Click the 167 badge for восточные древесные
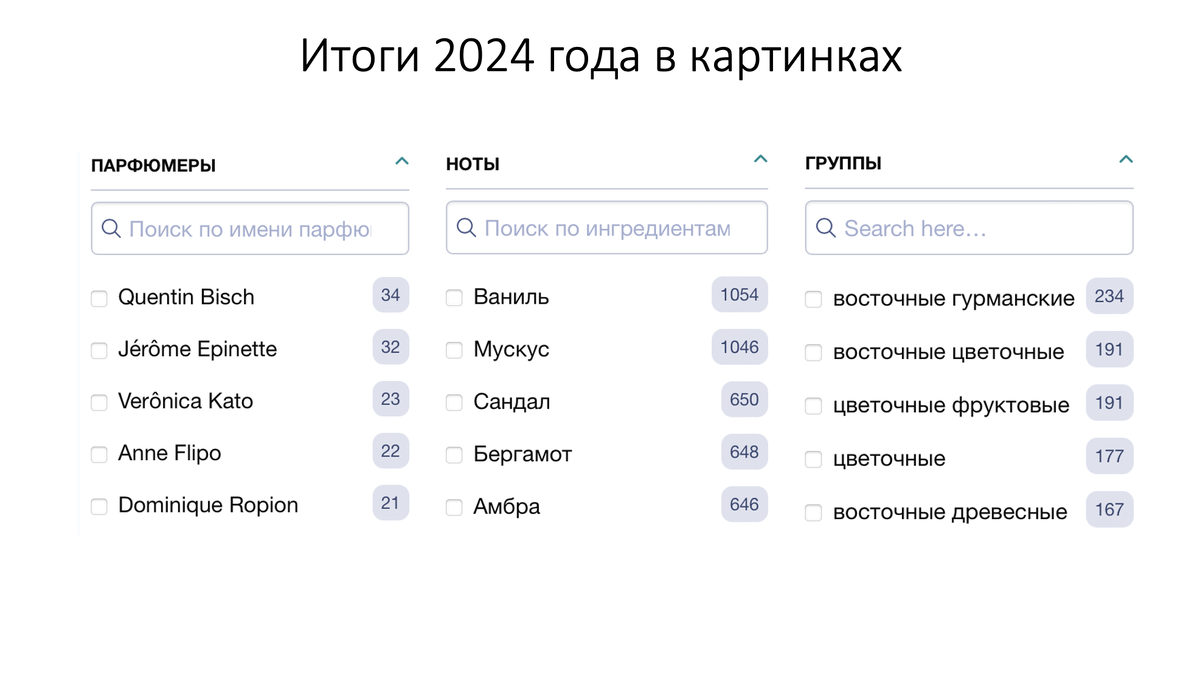This screenshot has height=675, width=1200. (1109, 509)
